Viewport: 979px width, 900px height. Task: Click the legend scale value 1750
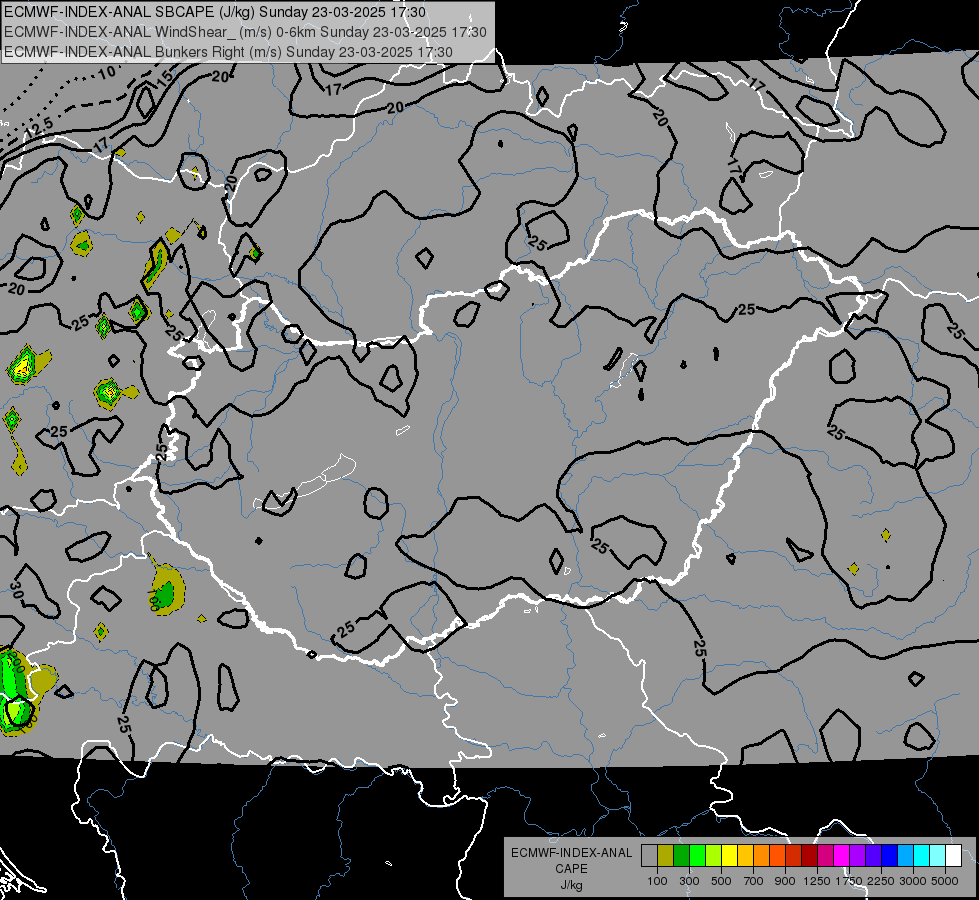849,881
